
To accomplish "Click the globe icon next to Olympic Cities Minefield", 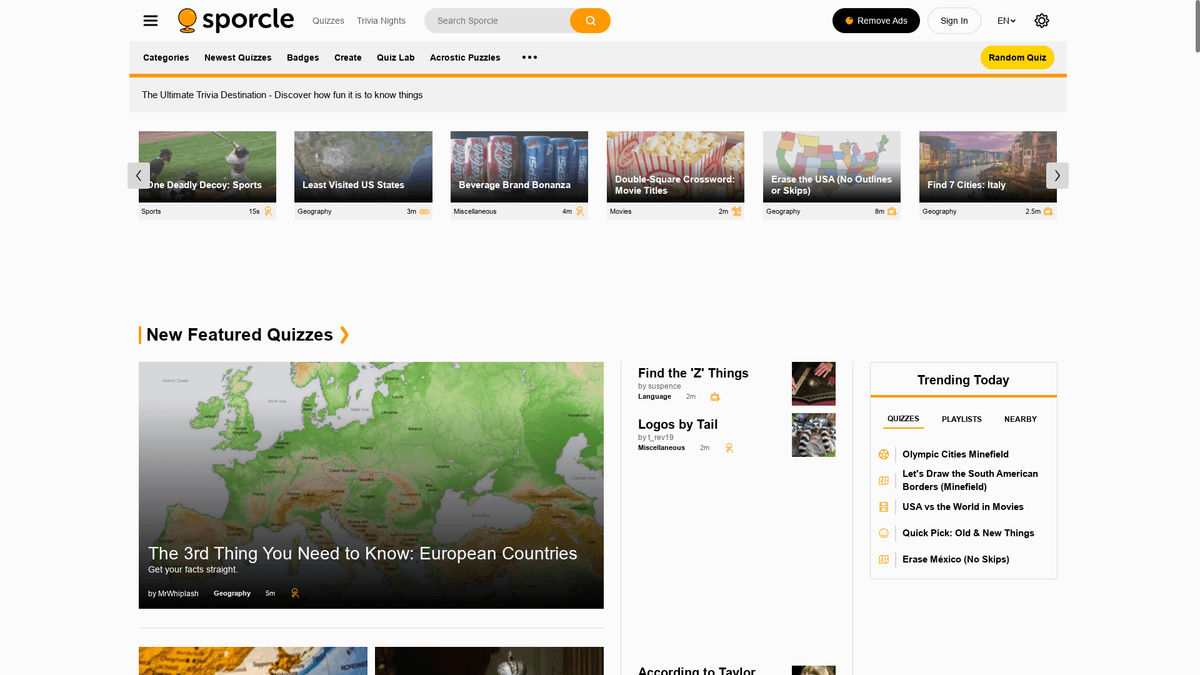I will click(x=883, y=454).
